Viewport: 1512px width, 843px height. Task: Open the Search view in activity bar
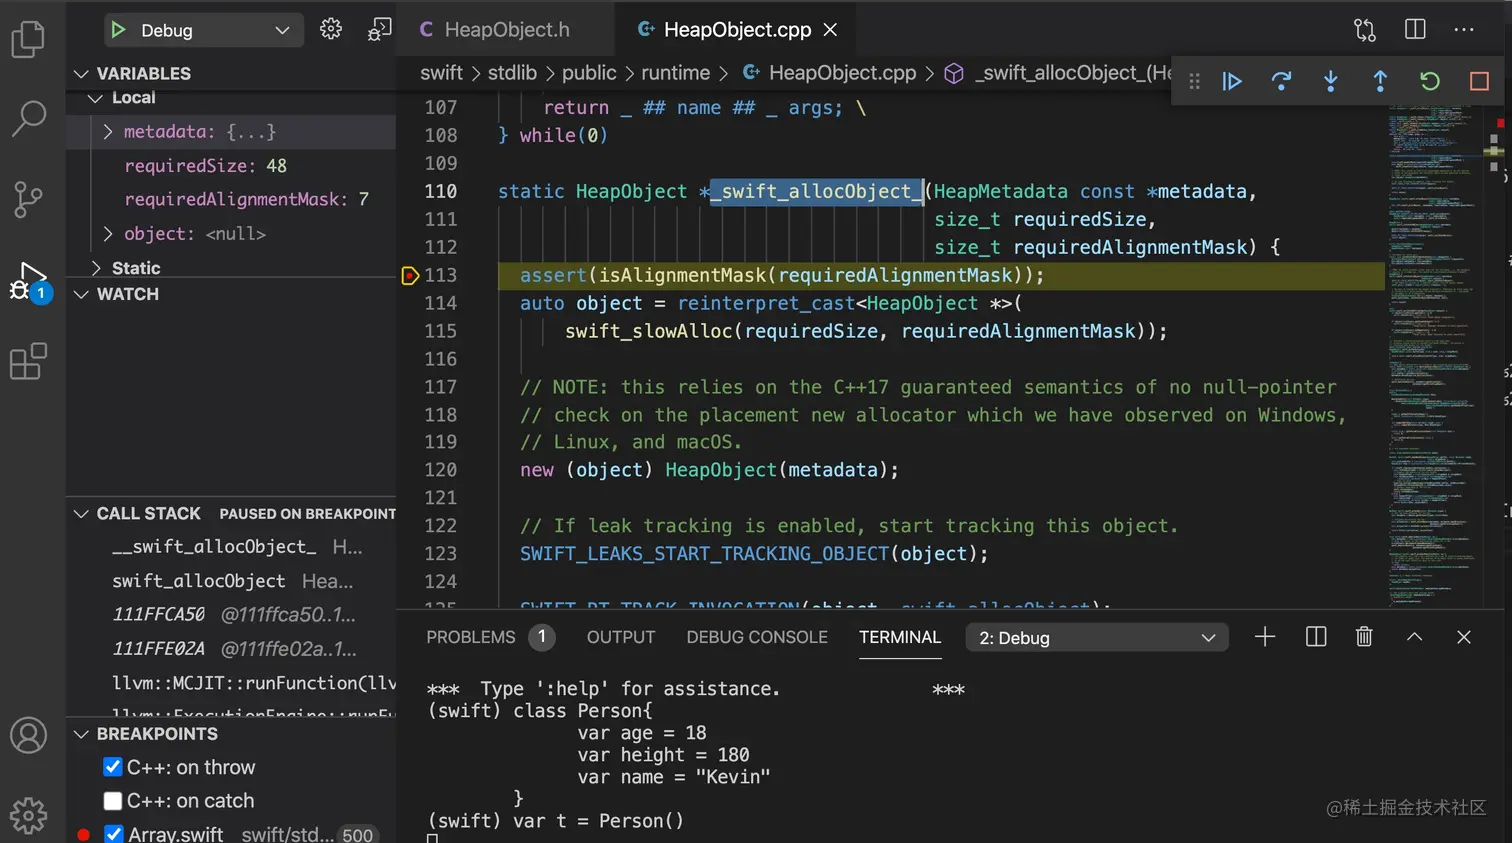28,118
